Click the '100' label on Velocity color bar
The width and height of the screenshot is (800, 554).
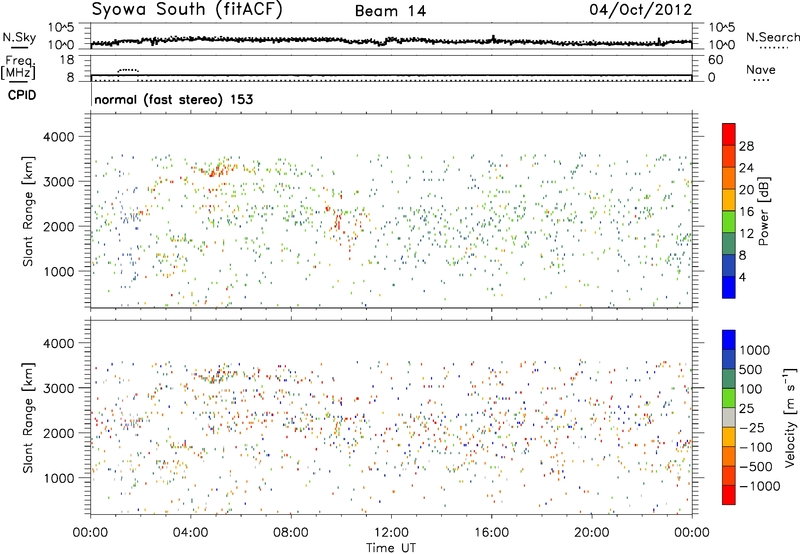(x=751, y=389)
